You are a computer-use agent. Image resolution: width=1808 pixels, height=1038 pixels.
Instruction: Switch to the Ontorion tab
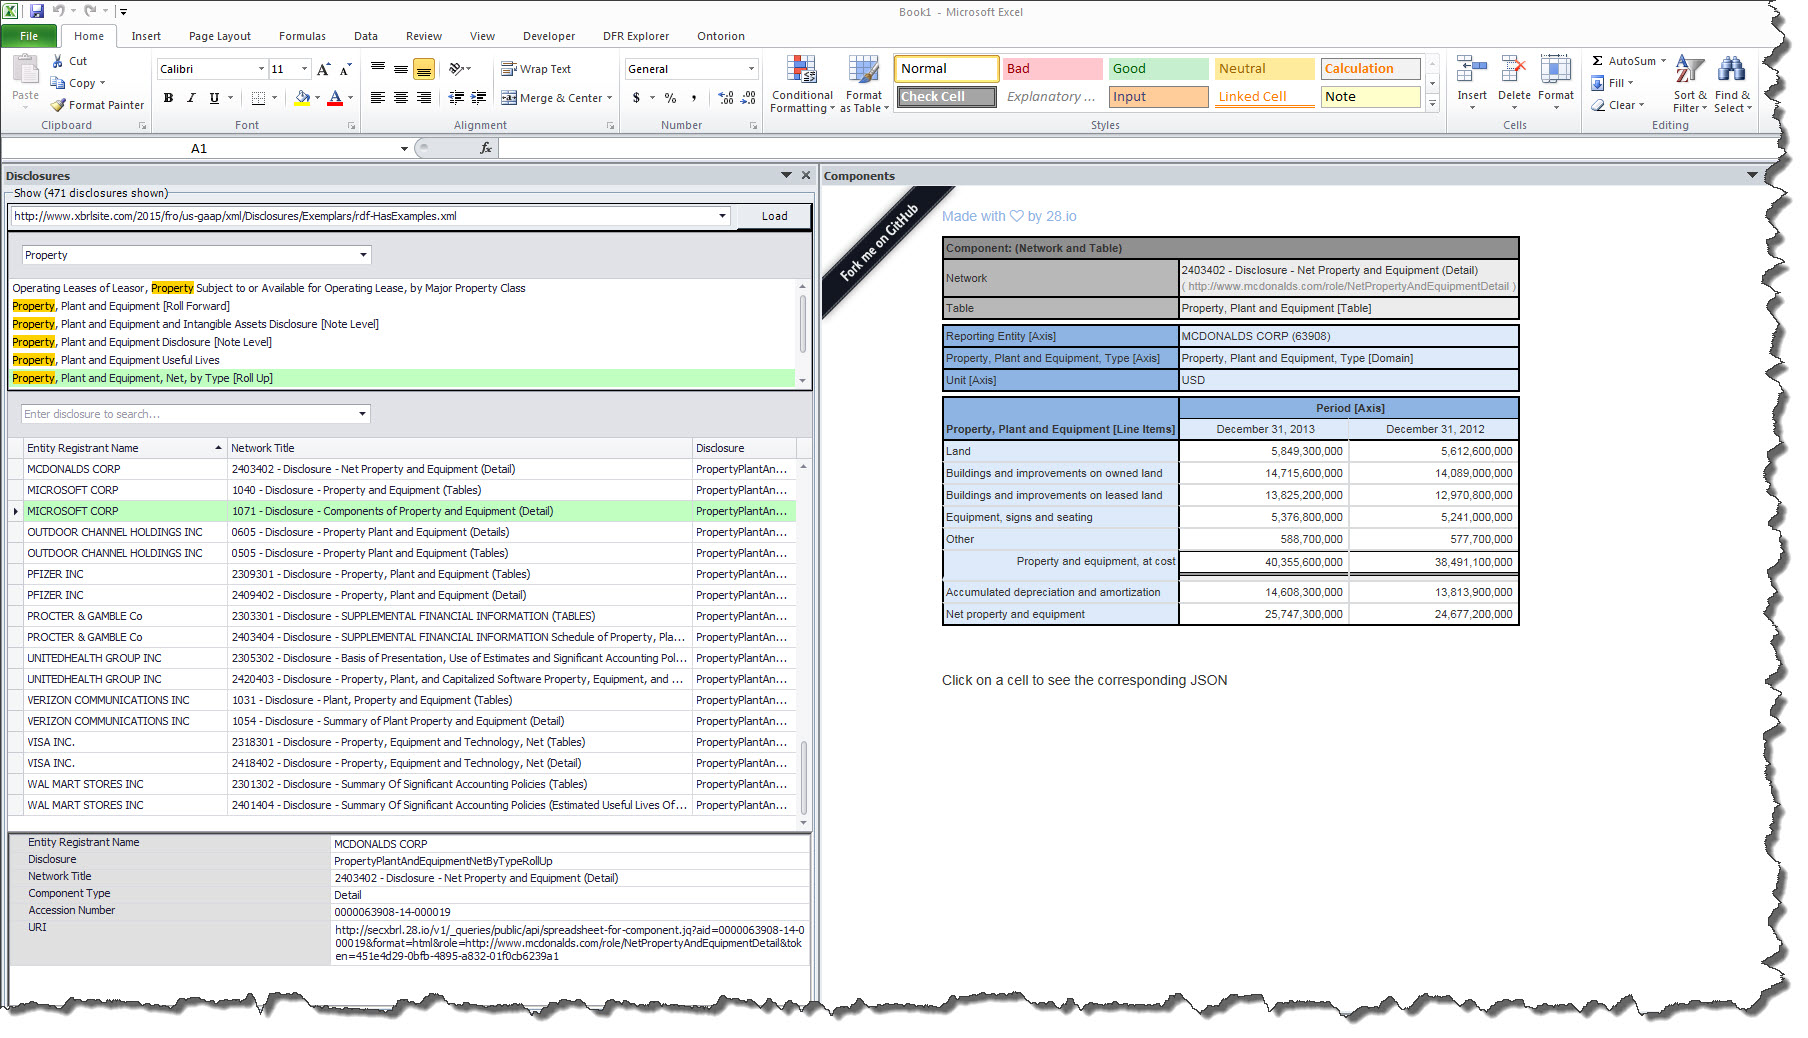[x=721, y=36]
